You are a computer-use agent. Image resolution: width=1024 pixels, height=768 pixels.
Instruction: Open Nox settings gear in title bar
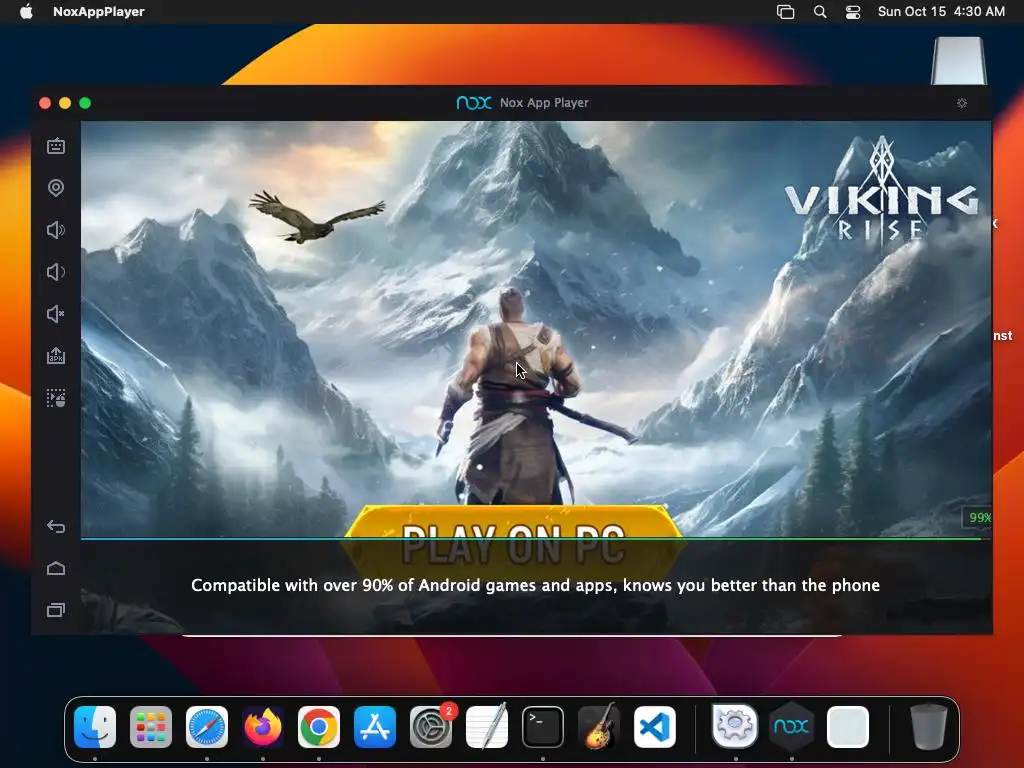[x=962, y=103]
